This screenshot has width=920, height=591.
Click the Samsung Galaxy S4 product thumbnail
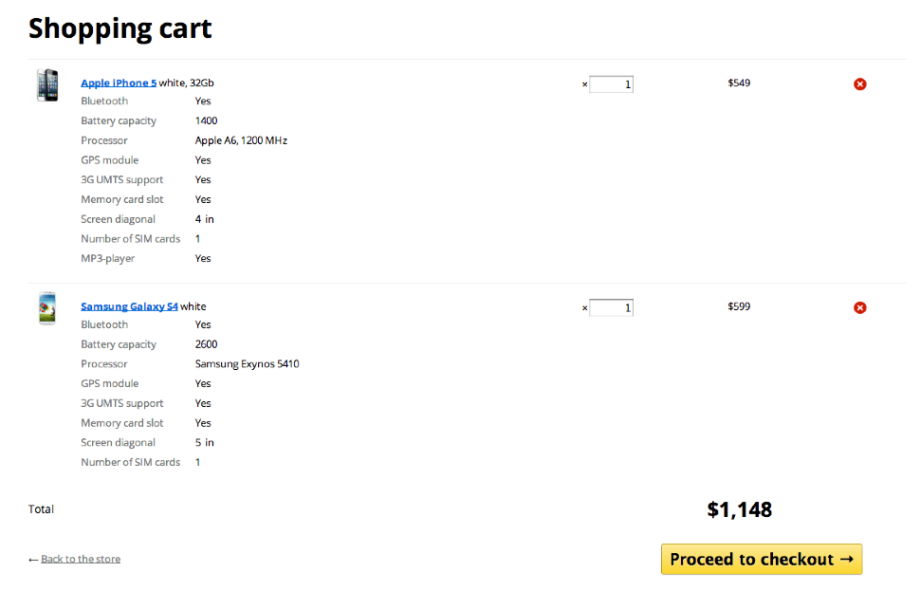coord(47,308)
